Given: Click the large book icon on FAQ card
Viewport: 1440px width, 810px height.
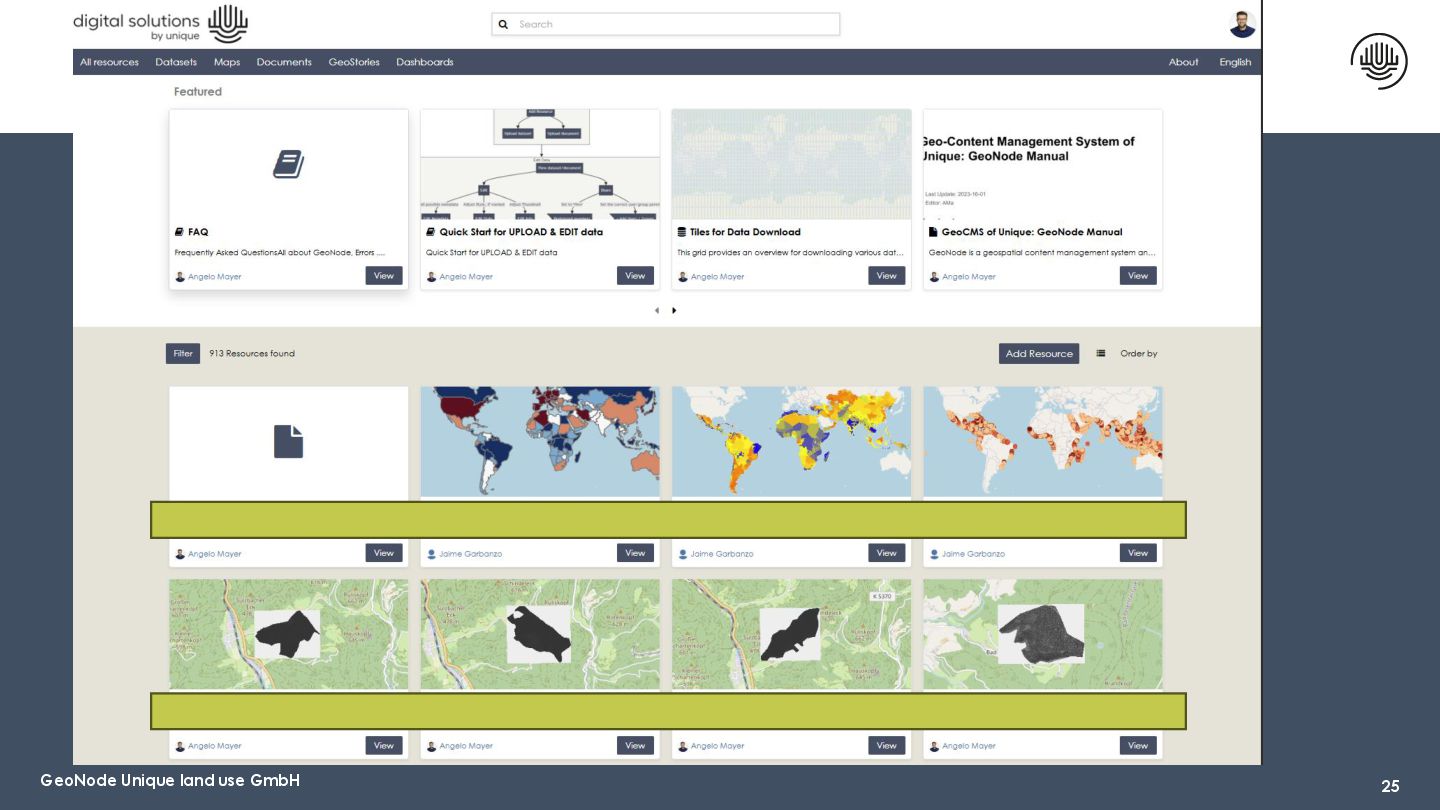Looking at the screenshot, I should point(288,164).
